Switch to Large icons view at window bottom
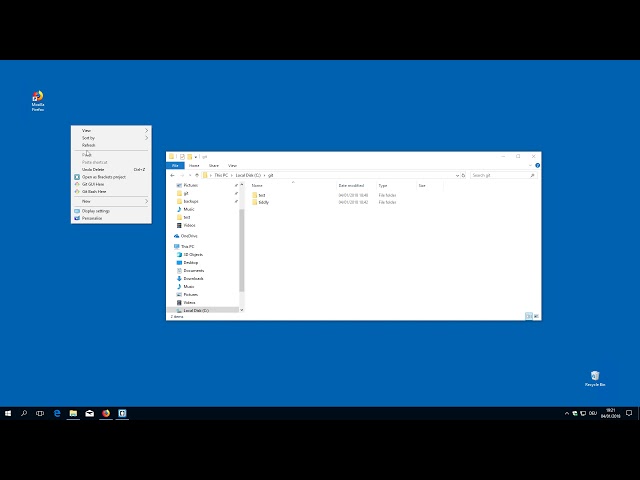Image resolution: width=640 pixels, height=480 pixels. pyautogui.click(x=536, y=316)
